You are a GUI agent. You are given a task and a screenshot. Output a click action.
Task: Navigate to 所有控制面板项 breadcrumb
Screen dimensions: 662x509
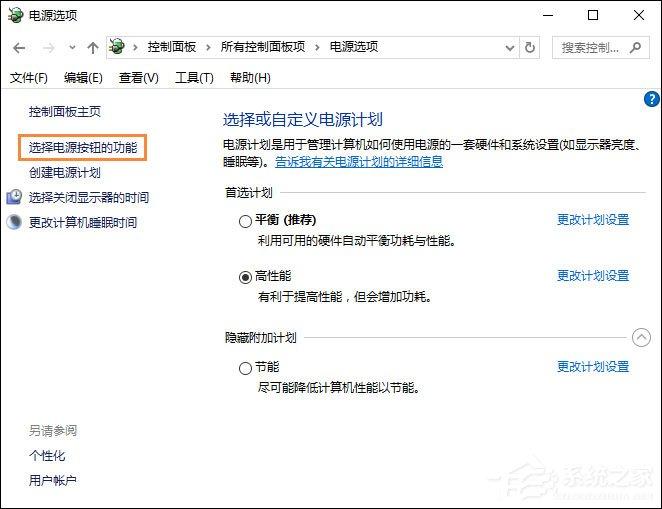tap(263, 47)
